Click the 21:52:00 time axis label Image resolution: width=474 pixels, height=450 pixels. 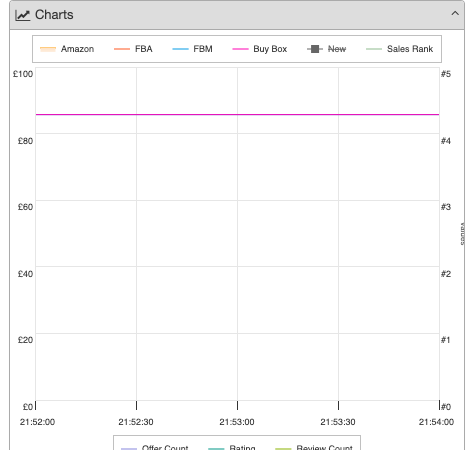click(37, 422)
